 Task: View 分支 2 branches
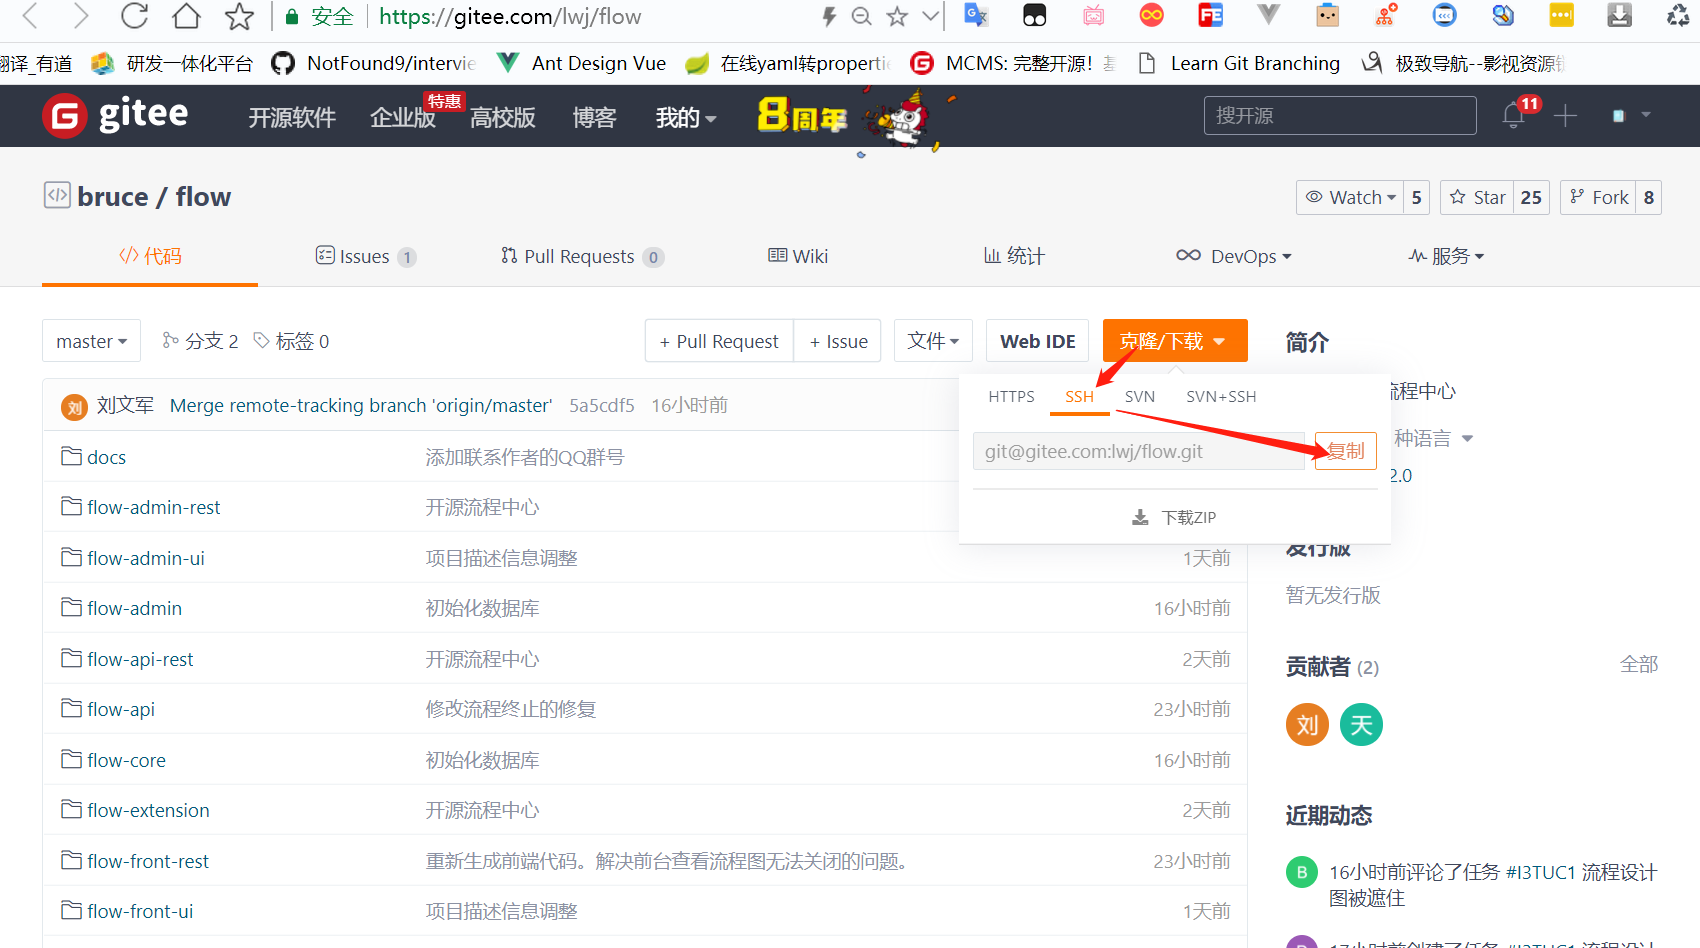pyautogui.click(x=200, y=341)
